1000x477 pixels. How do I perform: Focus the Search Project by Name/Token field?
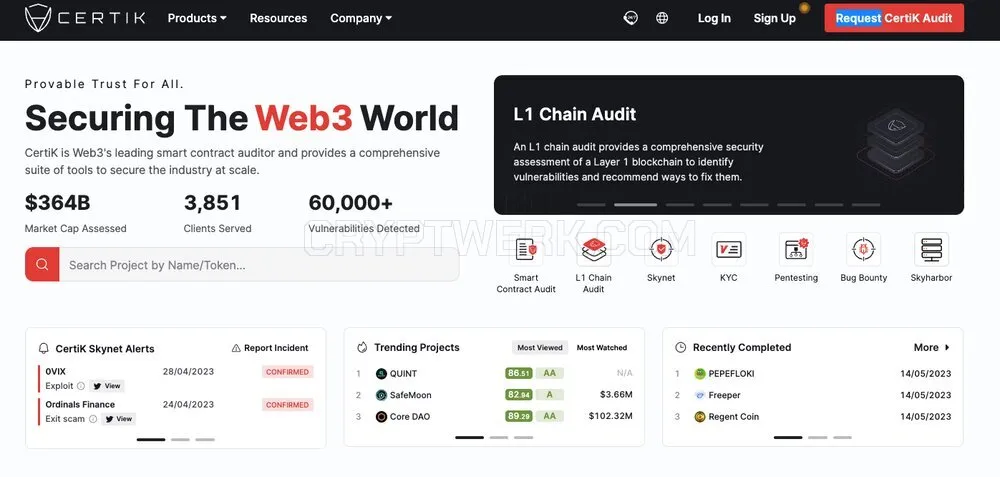pyautogui.click(x=259, y=264)
